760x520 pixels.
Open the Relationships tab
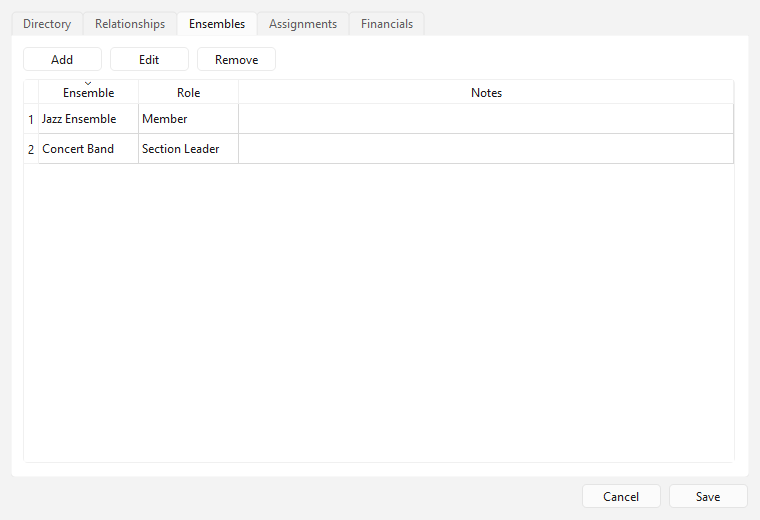pos(130,24)
